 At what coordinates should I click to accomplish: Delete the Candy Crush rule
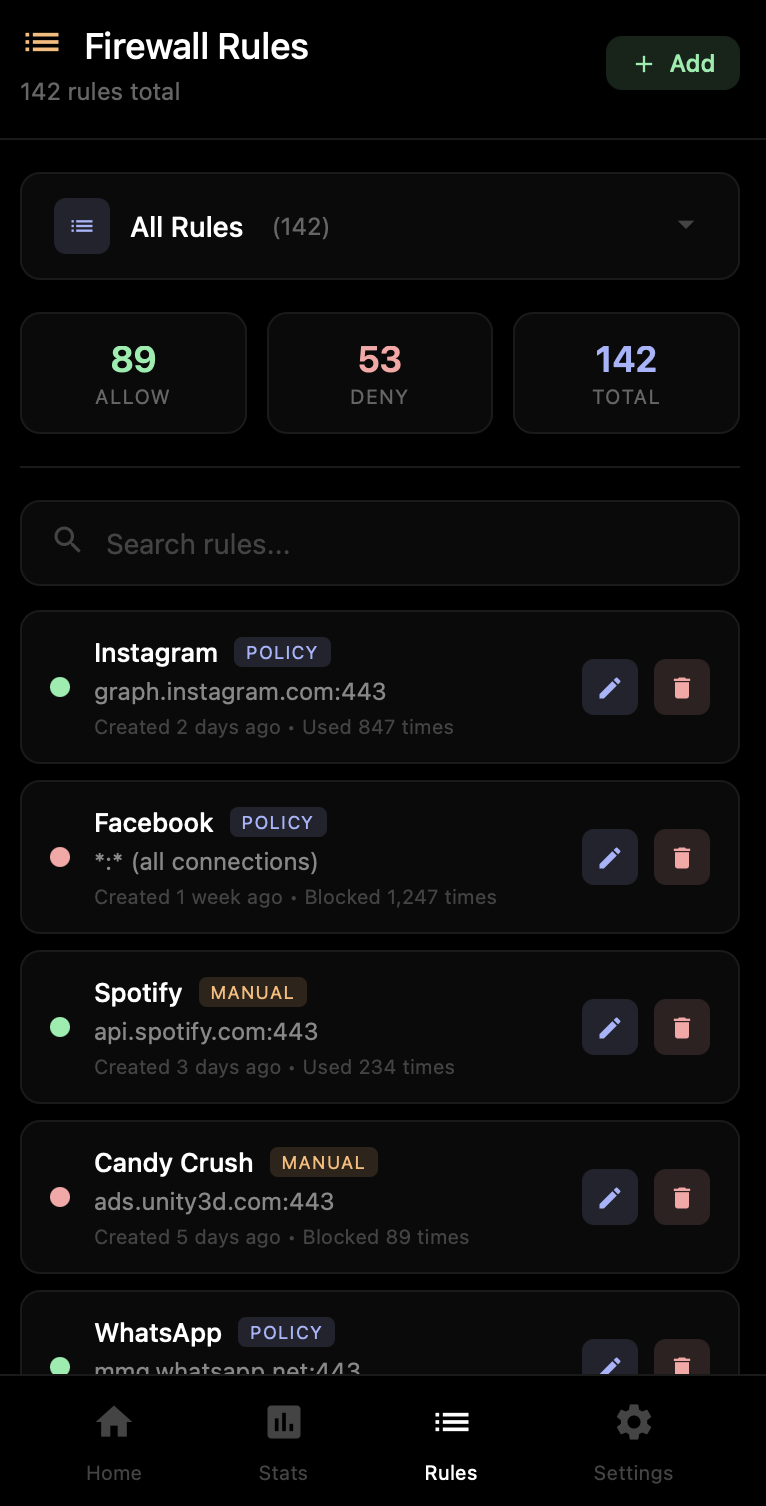click(682, 1197)
